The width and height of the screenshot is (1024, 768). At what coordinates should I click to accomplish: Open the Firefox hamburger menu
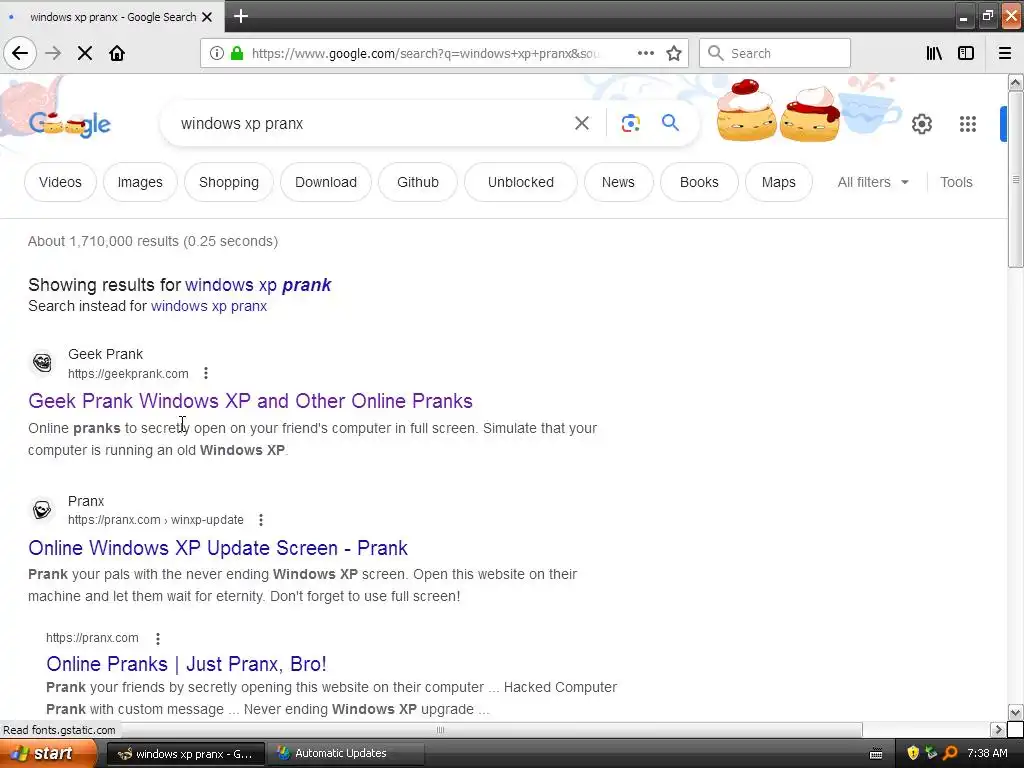point(1005,53)
